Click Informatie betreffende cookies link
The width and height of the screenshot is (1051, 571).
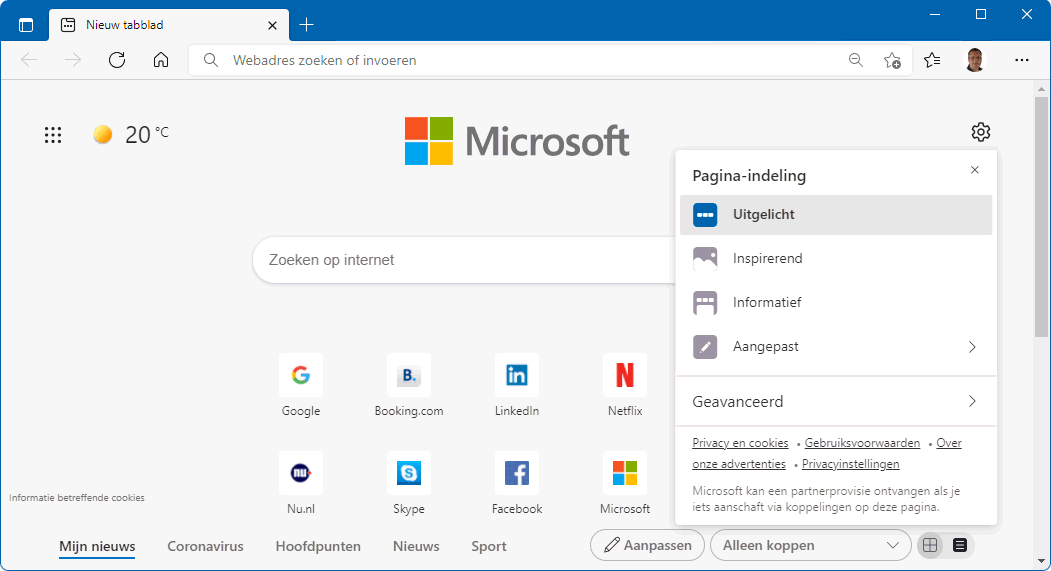77,498
